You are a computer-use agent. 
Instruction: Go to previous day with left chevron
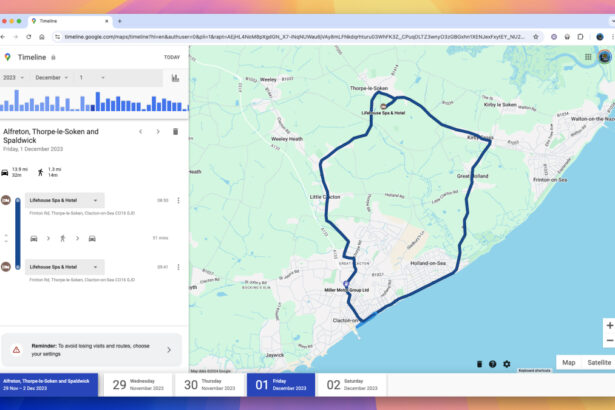pos(141,131)
